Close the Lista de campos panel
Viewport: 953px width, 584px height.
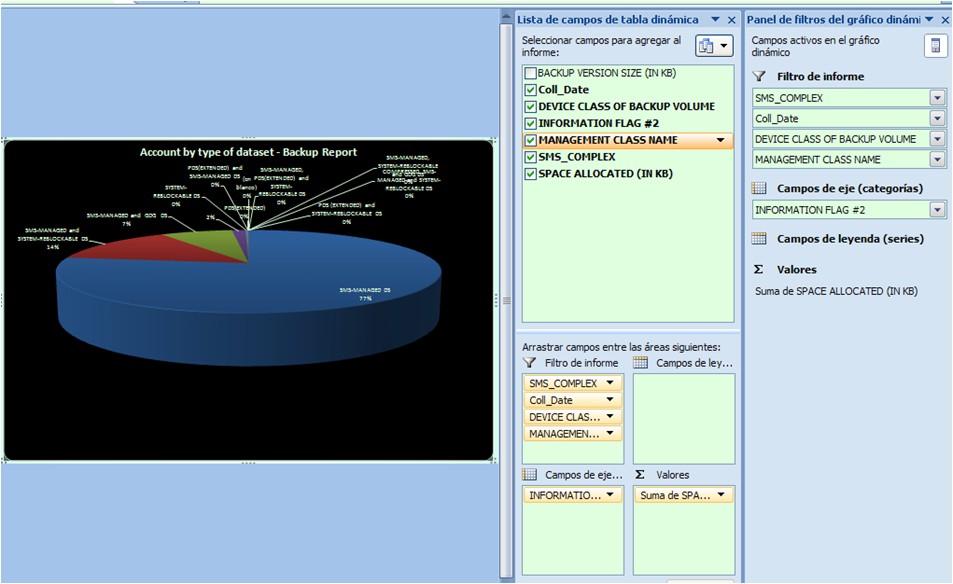click(x=732, y=20)
